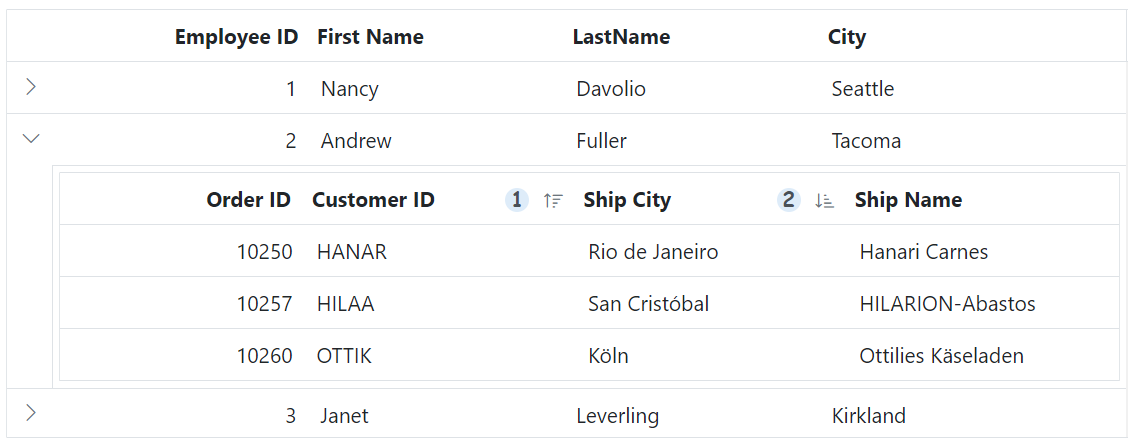The image size is (1128, 441).
Task: Sort by First Name column header
Action: 370,37
